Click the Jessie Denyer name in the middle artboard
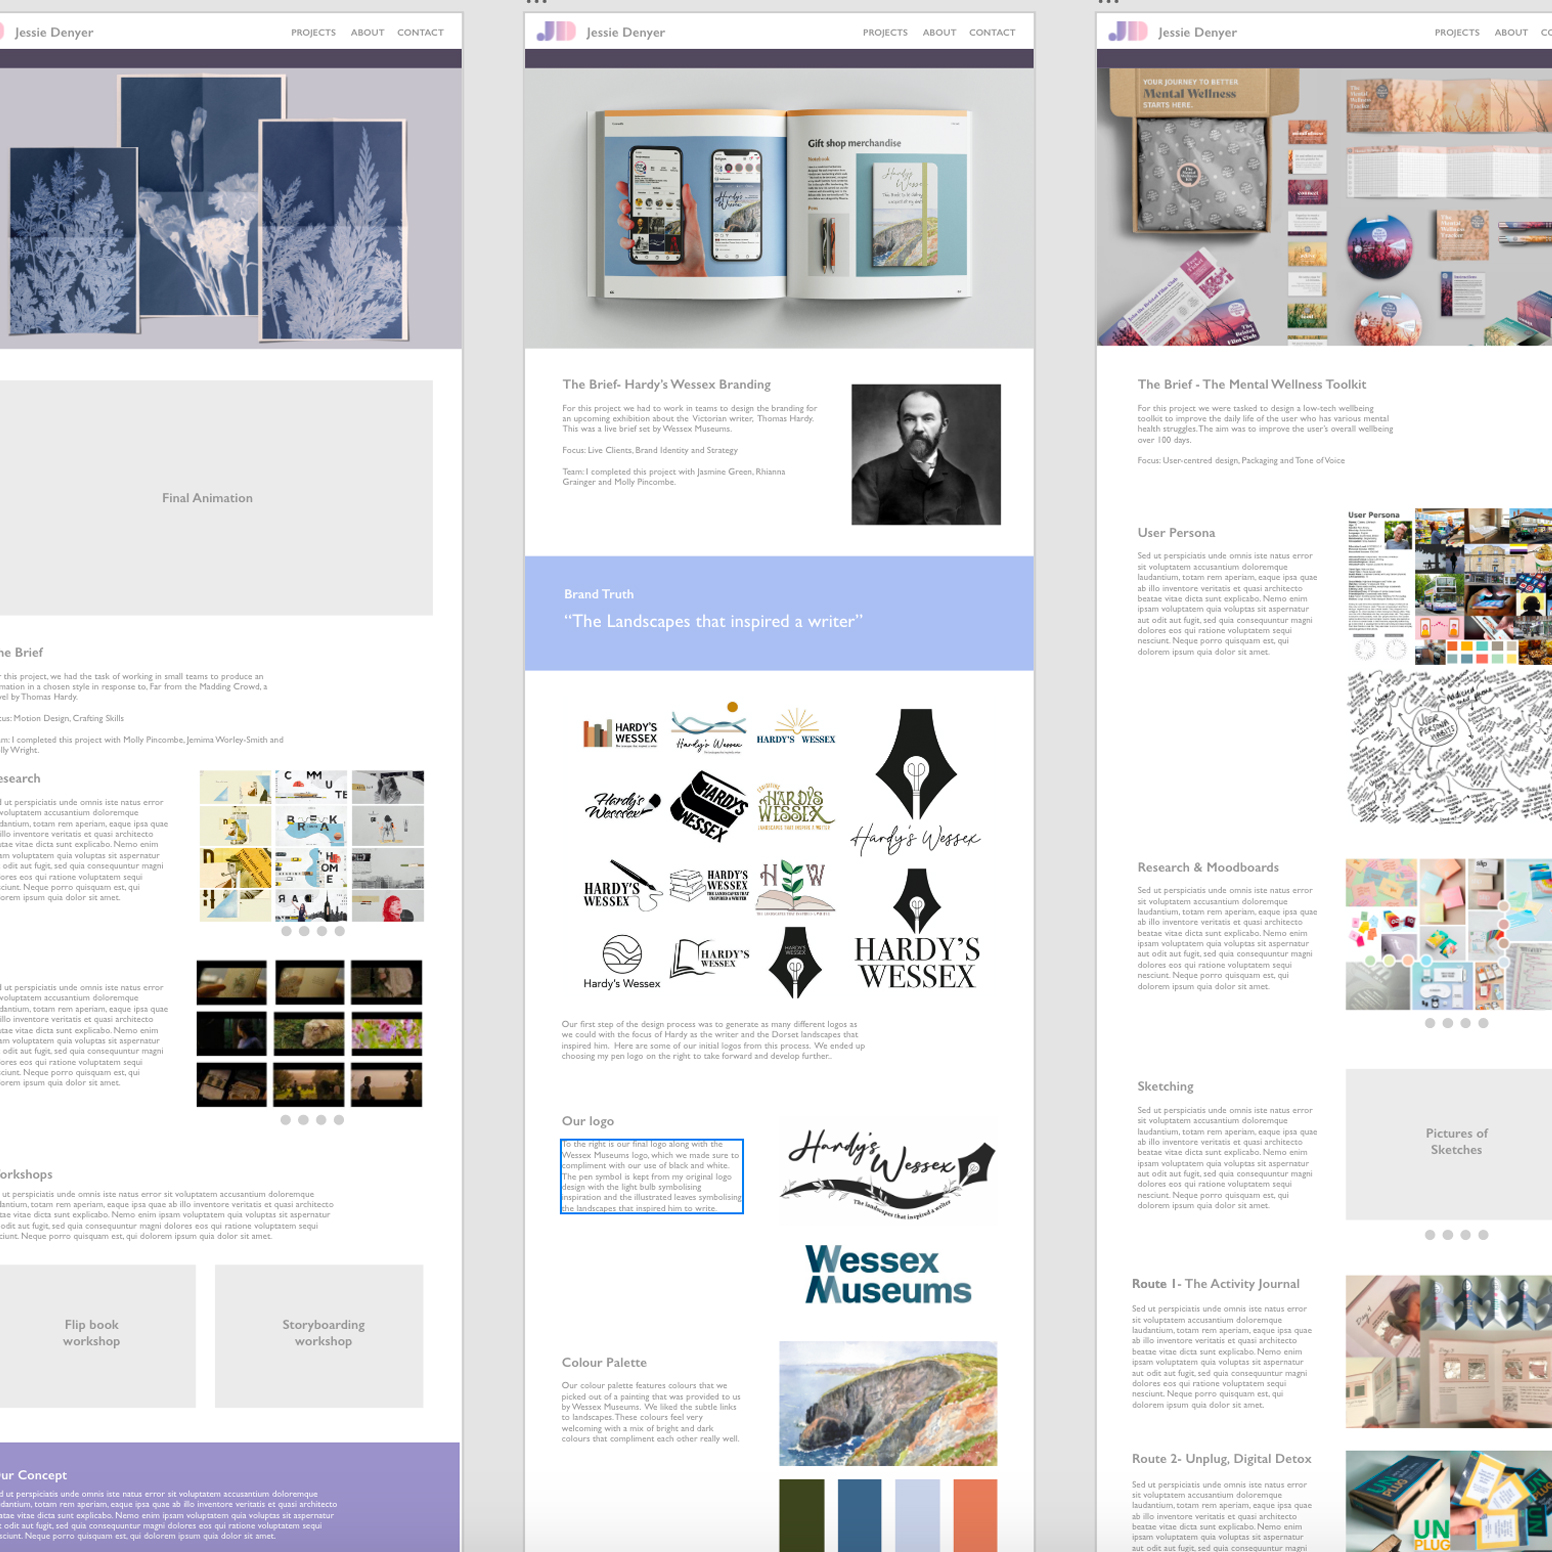1552x1552 pixels. [x=626, y=32]
